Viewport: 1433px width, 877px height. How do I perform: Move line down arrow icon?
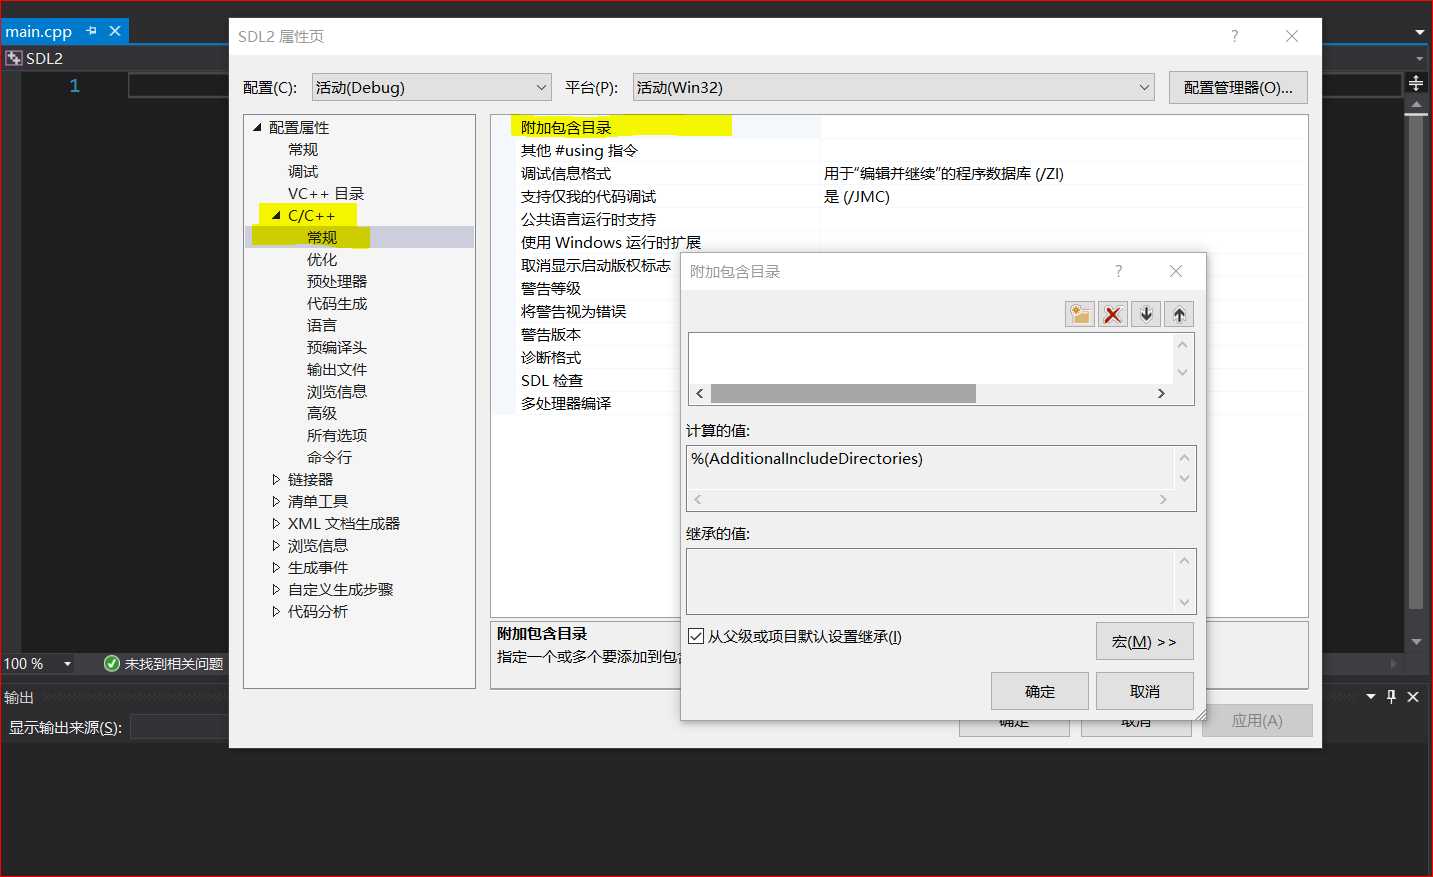pyautogui.click(x=1146, y=314)
